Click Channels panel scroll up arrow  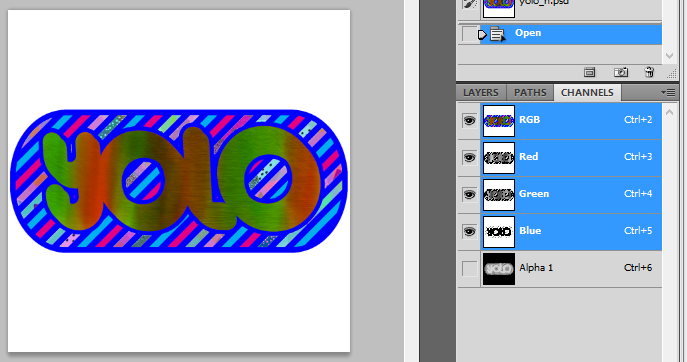click(669, 113)
